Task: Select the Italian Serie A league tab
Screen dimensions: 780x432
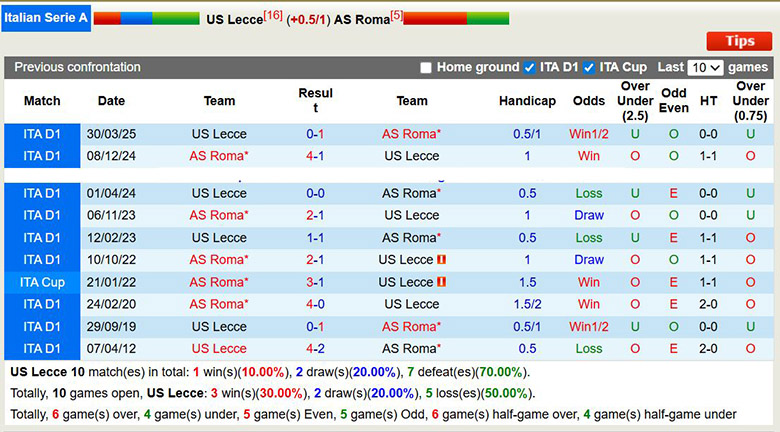Action: tap(45, 18)
